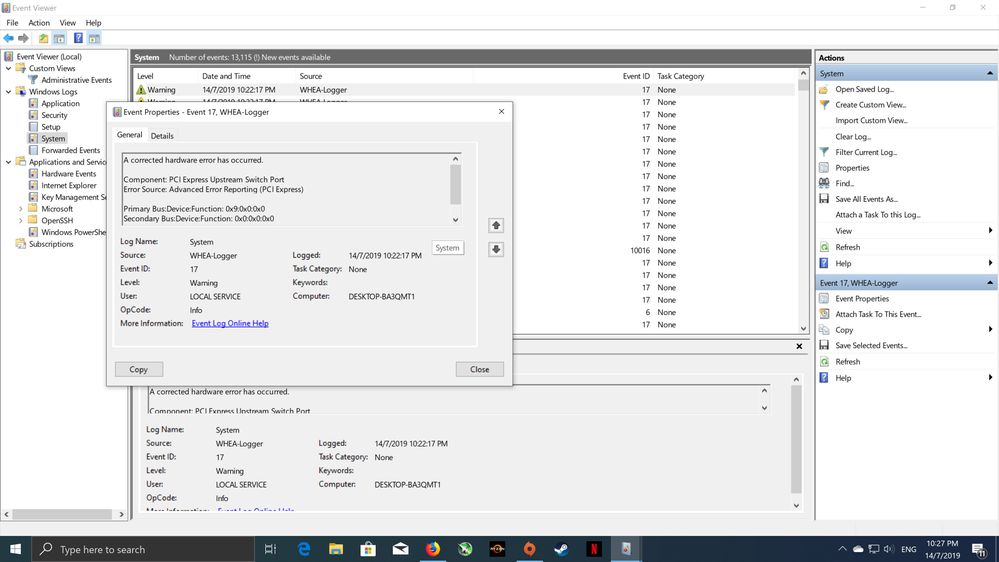
Task: Open the Event Log Online Help link
Action: pyautogui.click(x=230, y=324)
